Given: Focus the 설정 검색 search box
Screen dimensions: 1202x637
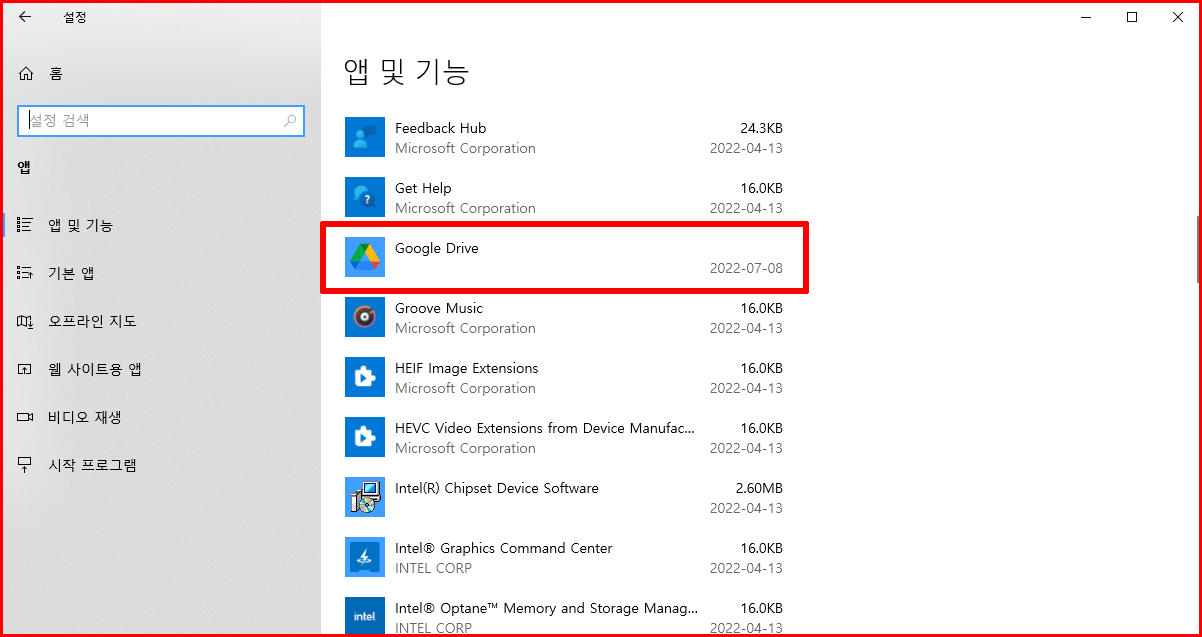Looking at the screenshot, I should point(161,121).
